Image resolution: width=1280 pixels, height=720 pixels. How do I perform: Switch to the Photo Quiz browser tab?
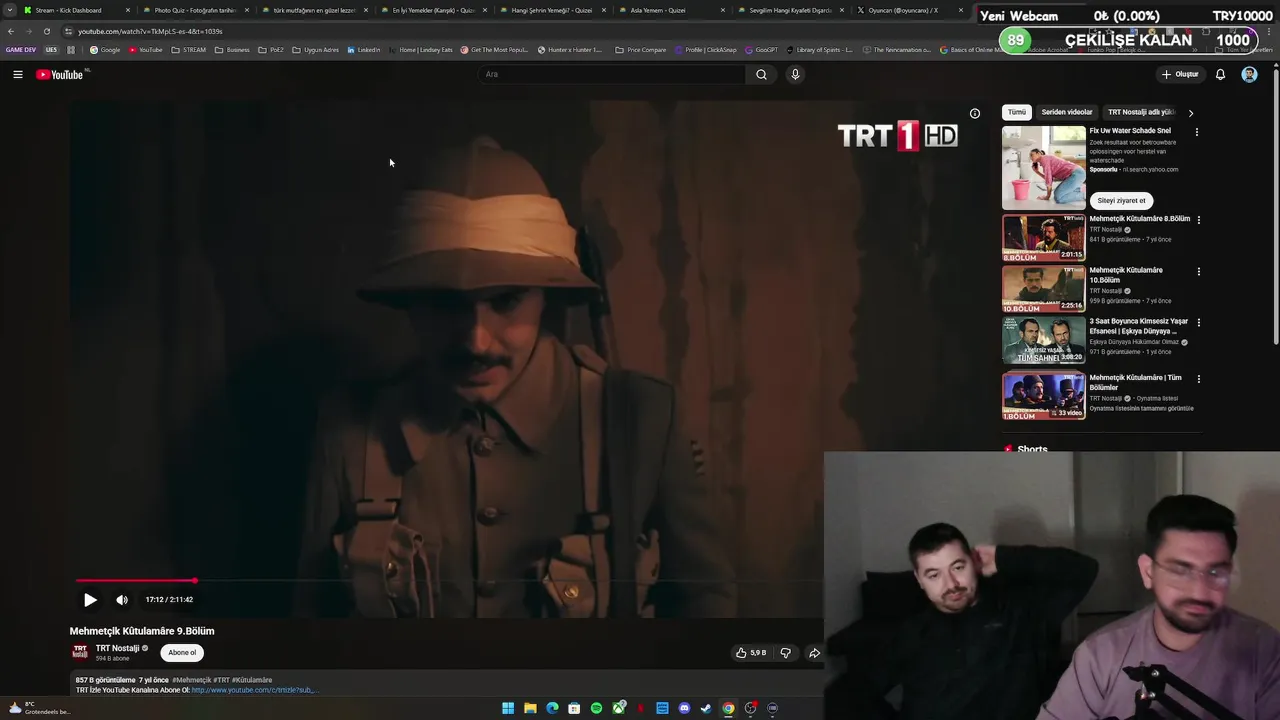click(x=195, y=10)
